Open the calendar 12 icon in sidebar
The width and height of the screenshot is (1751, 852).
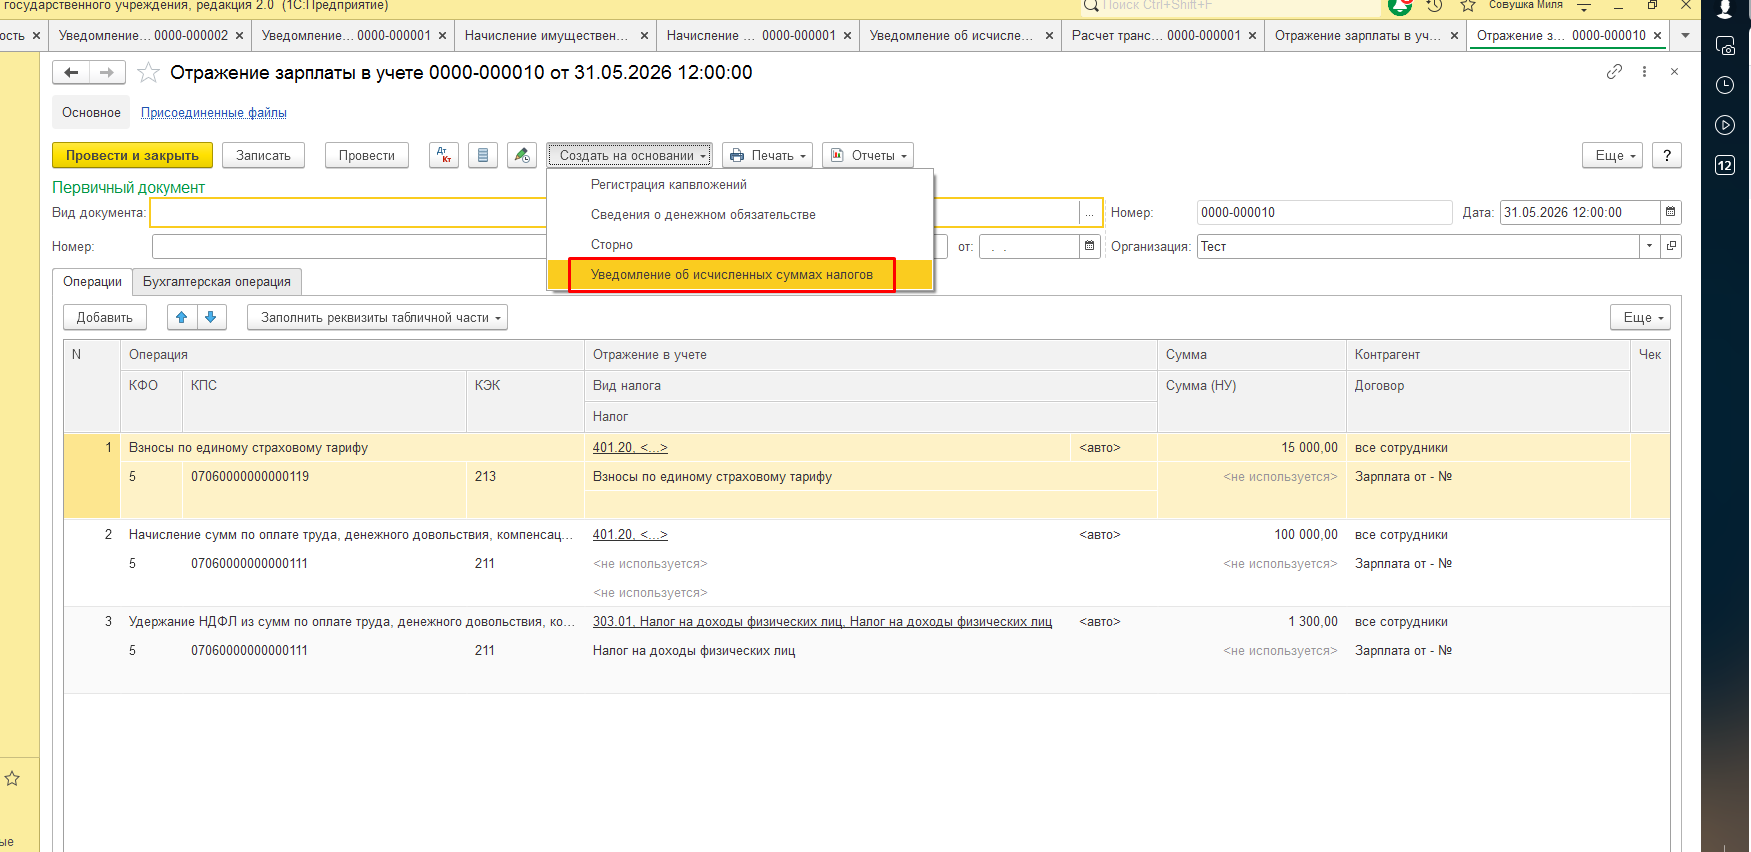point(1725,165)
